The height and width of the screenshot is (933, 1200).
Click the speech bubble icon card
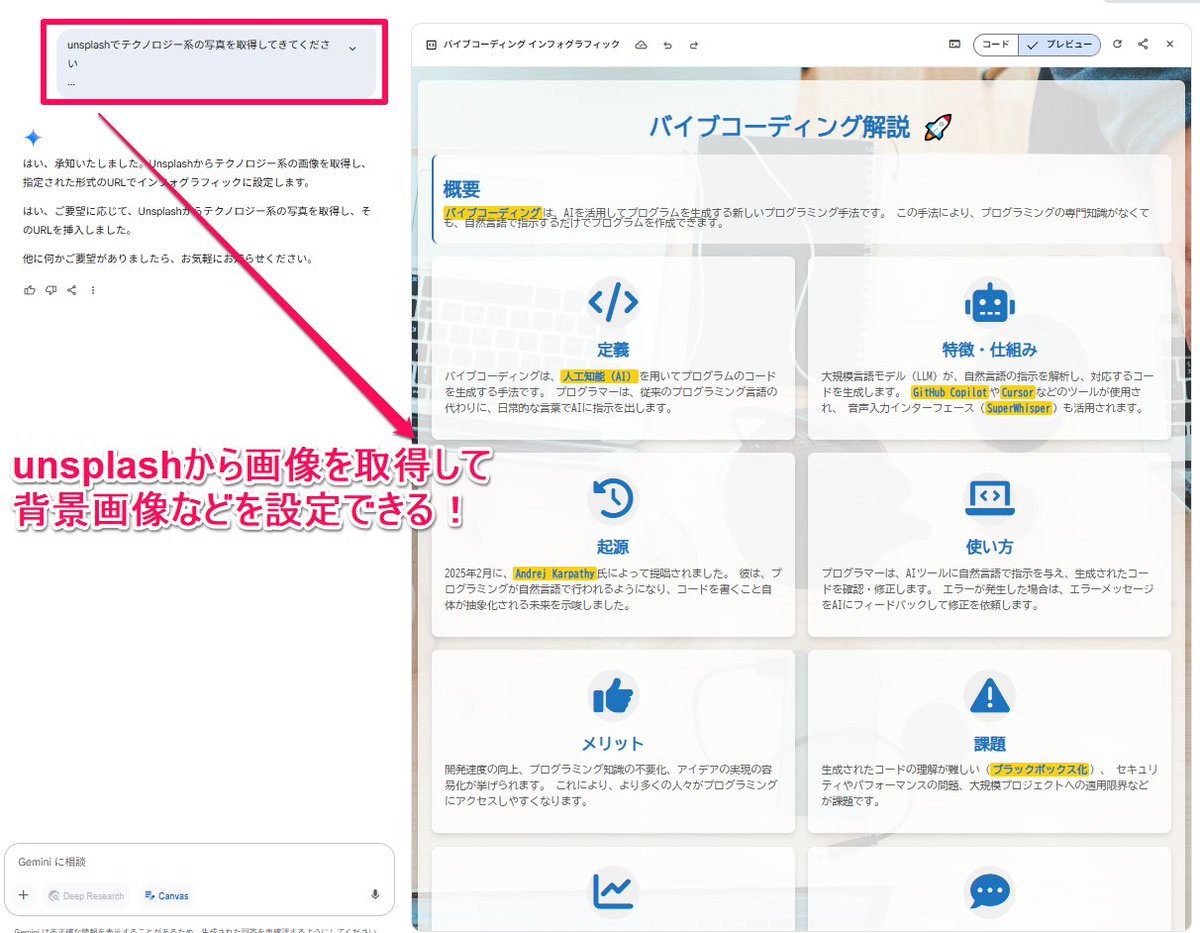point(990,891)
